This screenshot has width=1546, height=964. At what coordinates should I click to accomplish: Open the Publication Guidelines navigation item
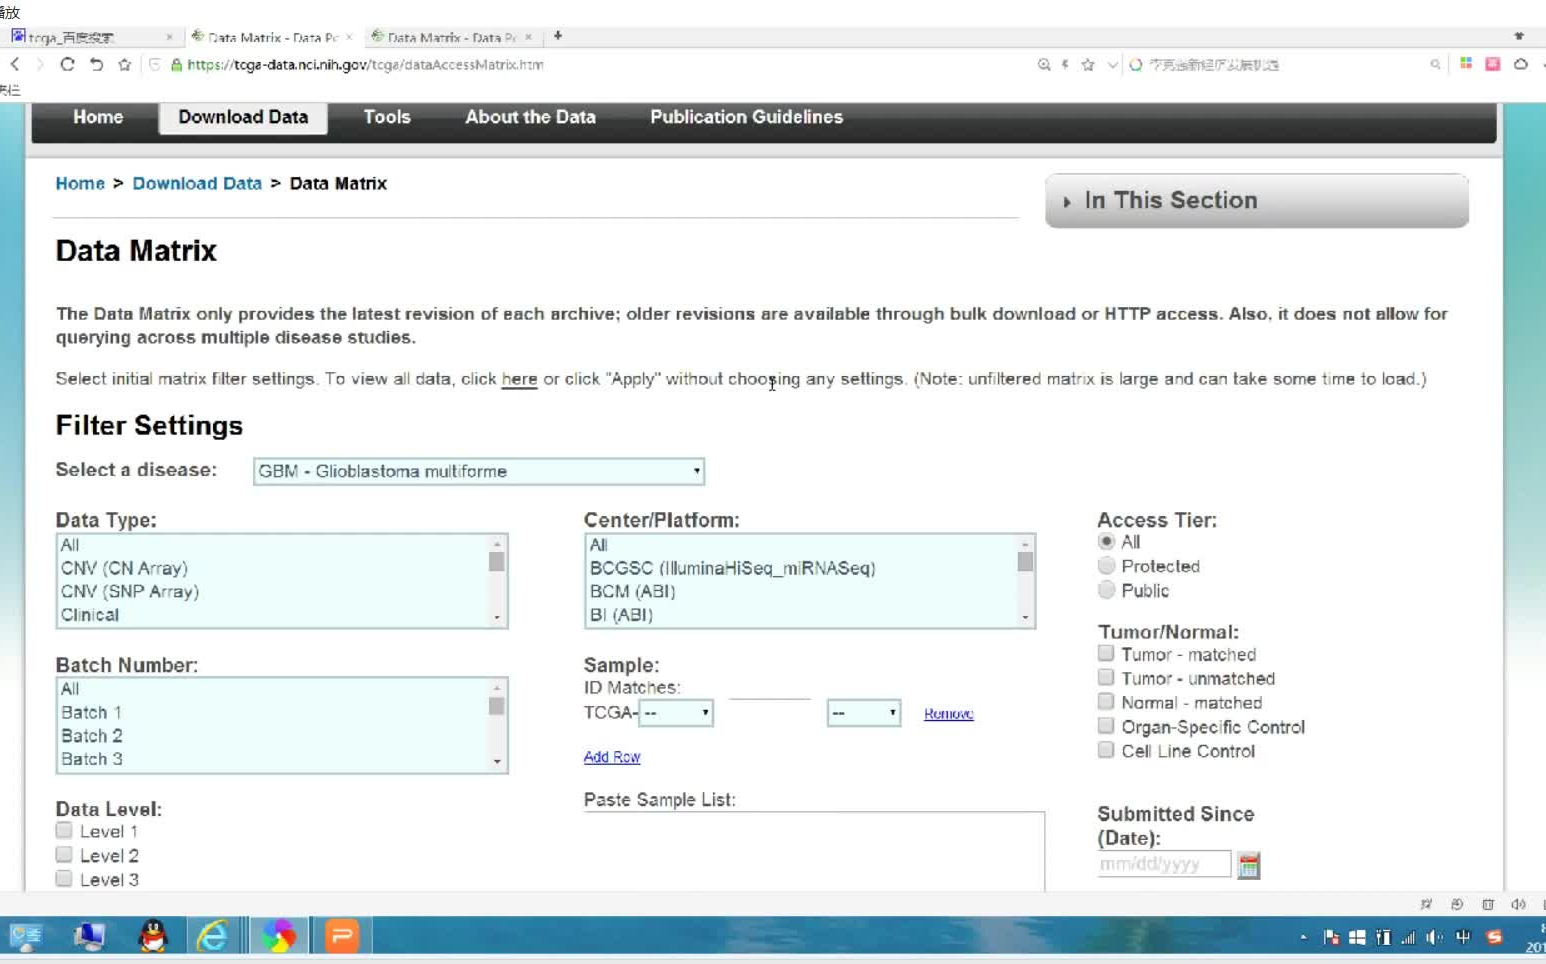pos(746,117)
